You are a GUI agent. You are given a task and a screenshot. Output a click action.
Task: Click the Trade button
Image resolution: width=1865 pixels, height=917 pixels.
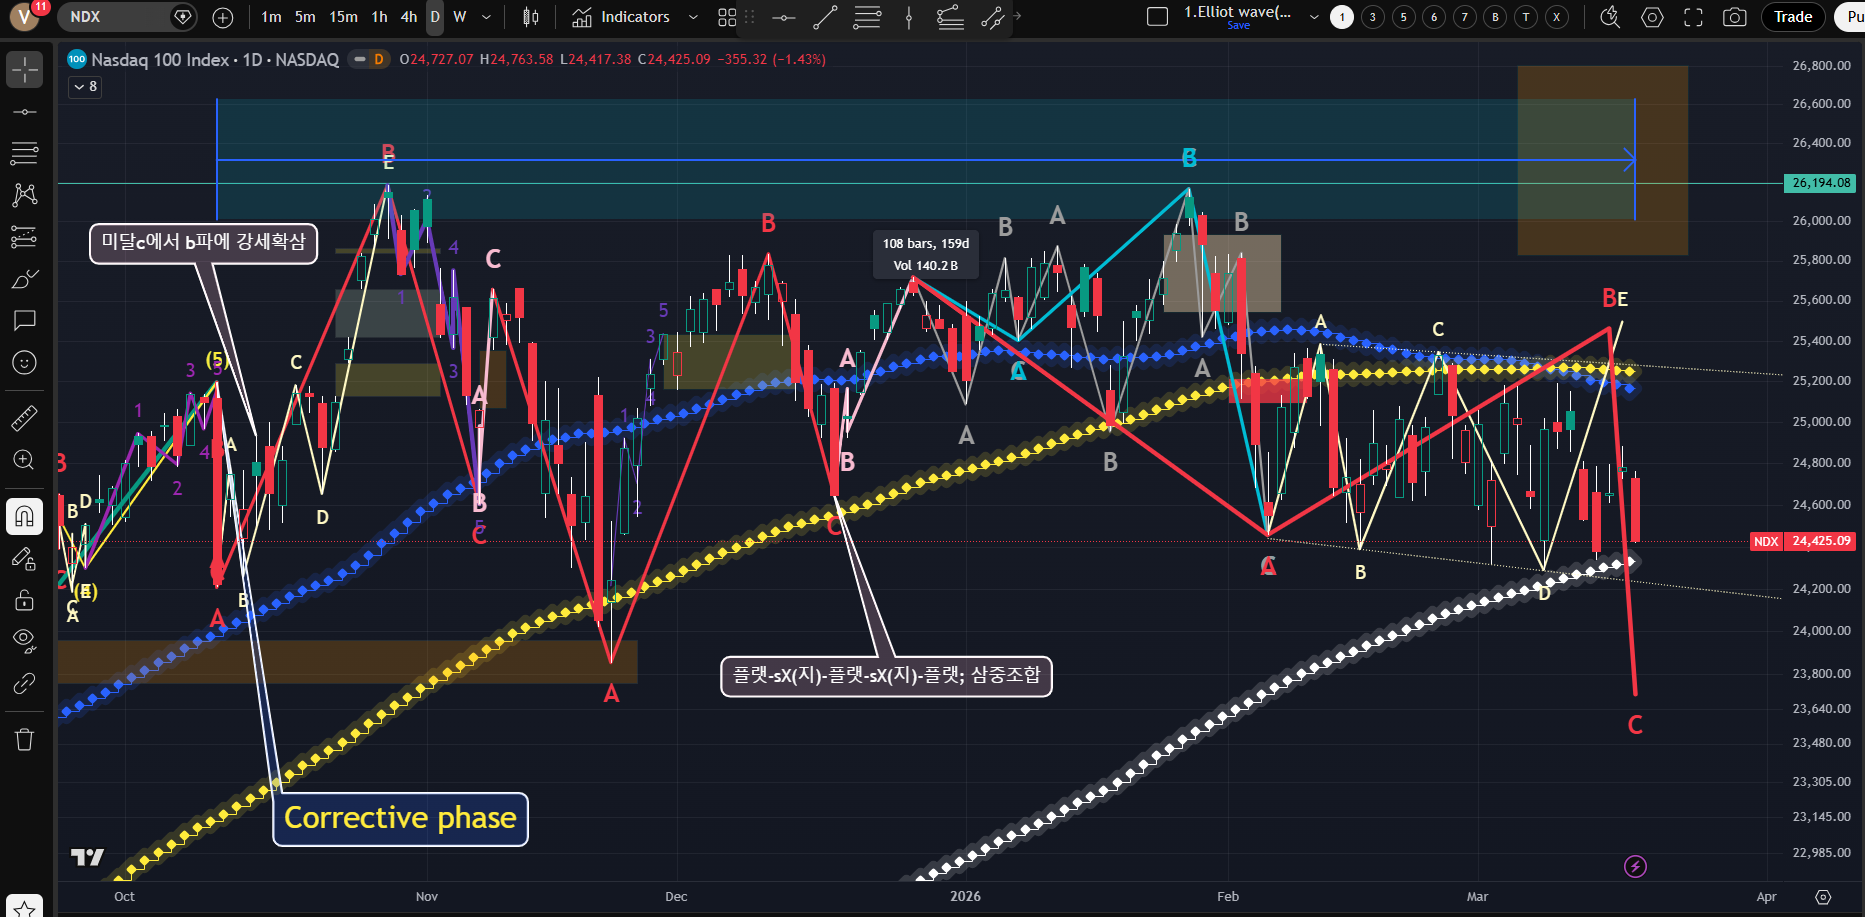tap(1792, 17)
